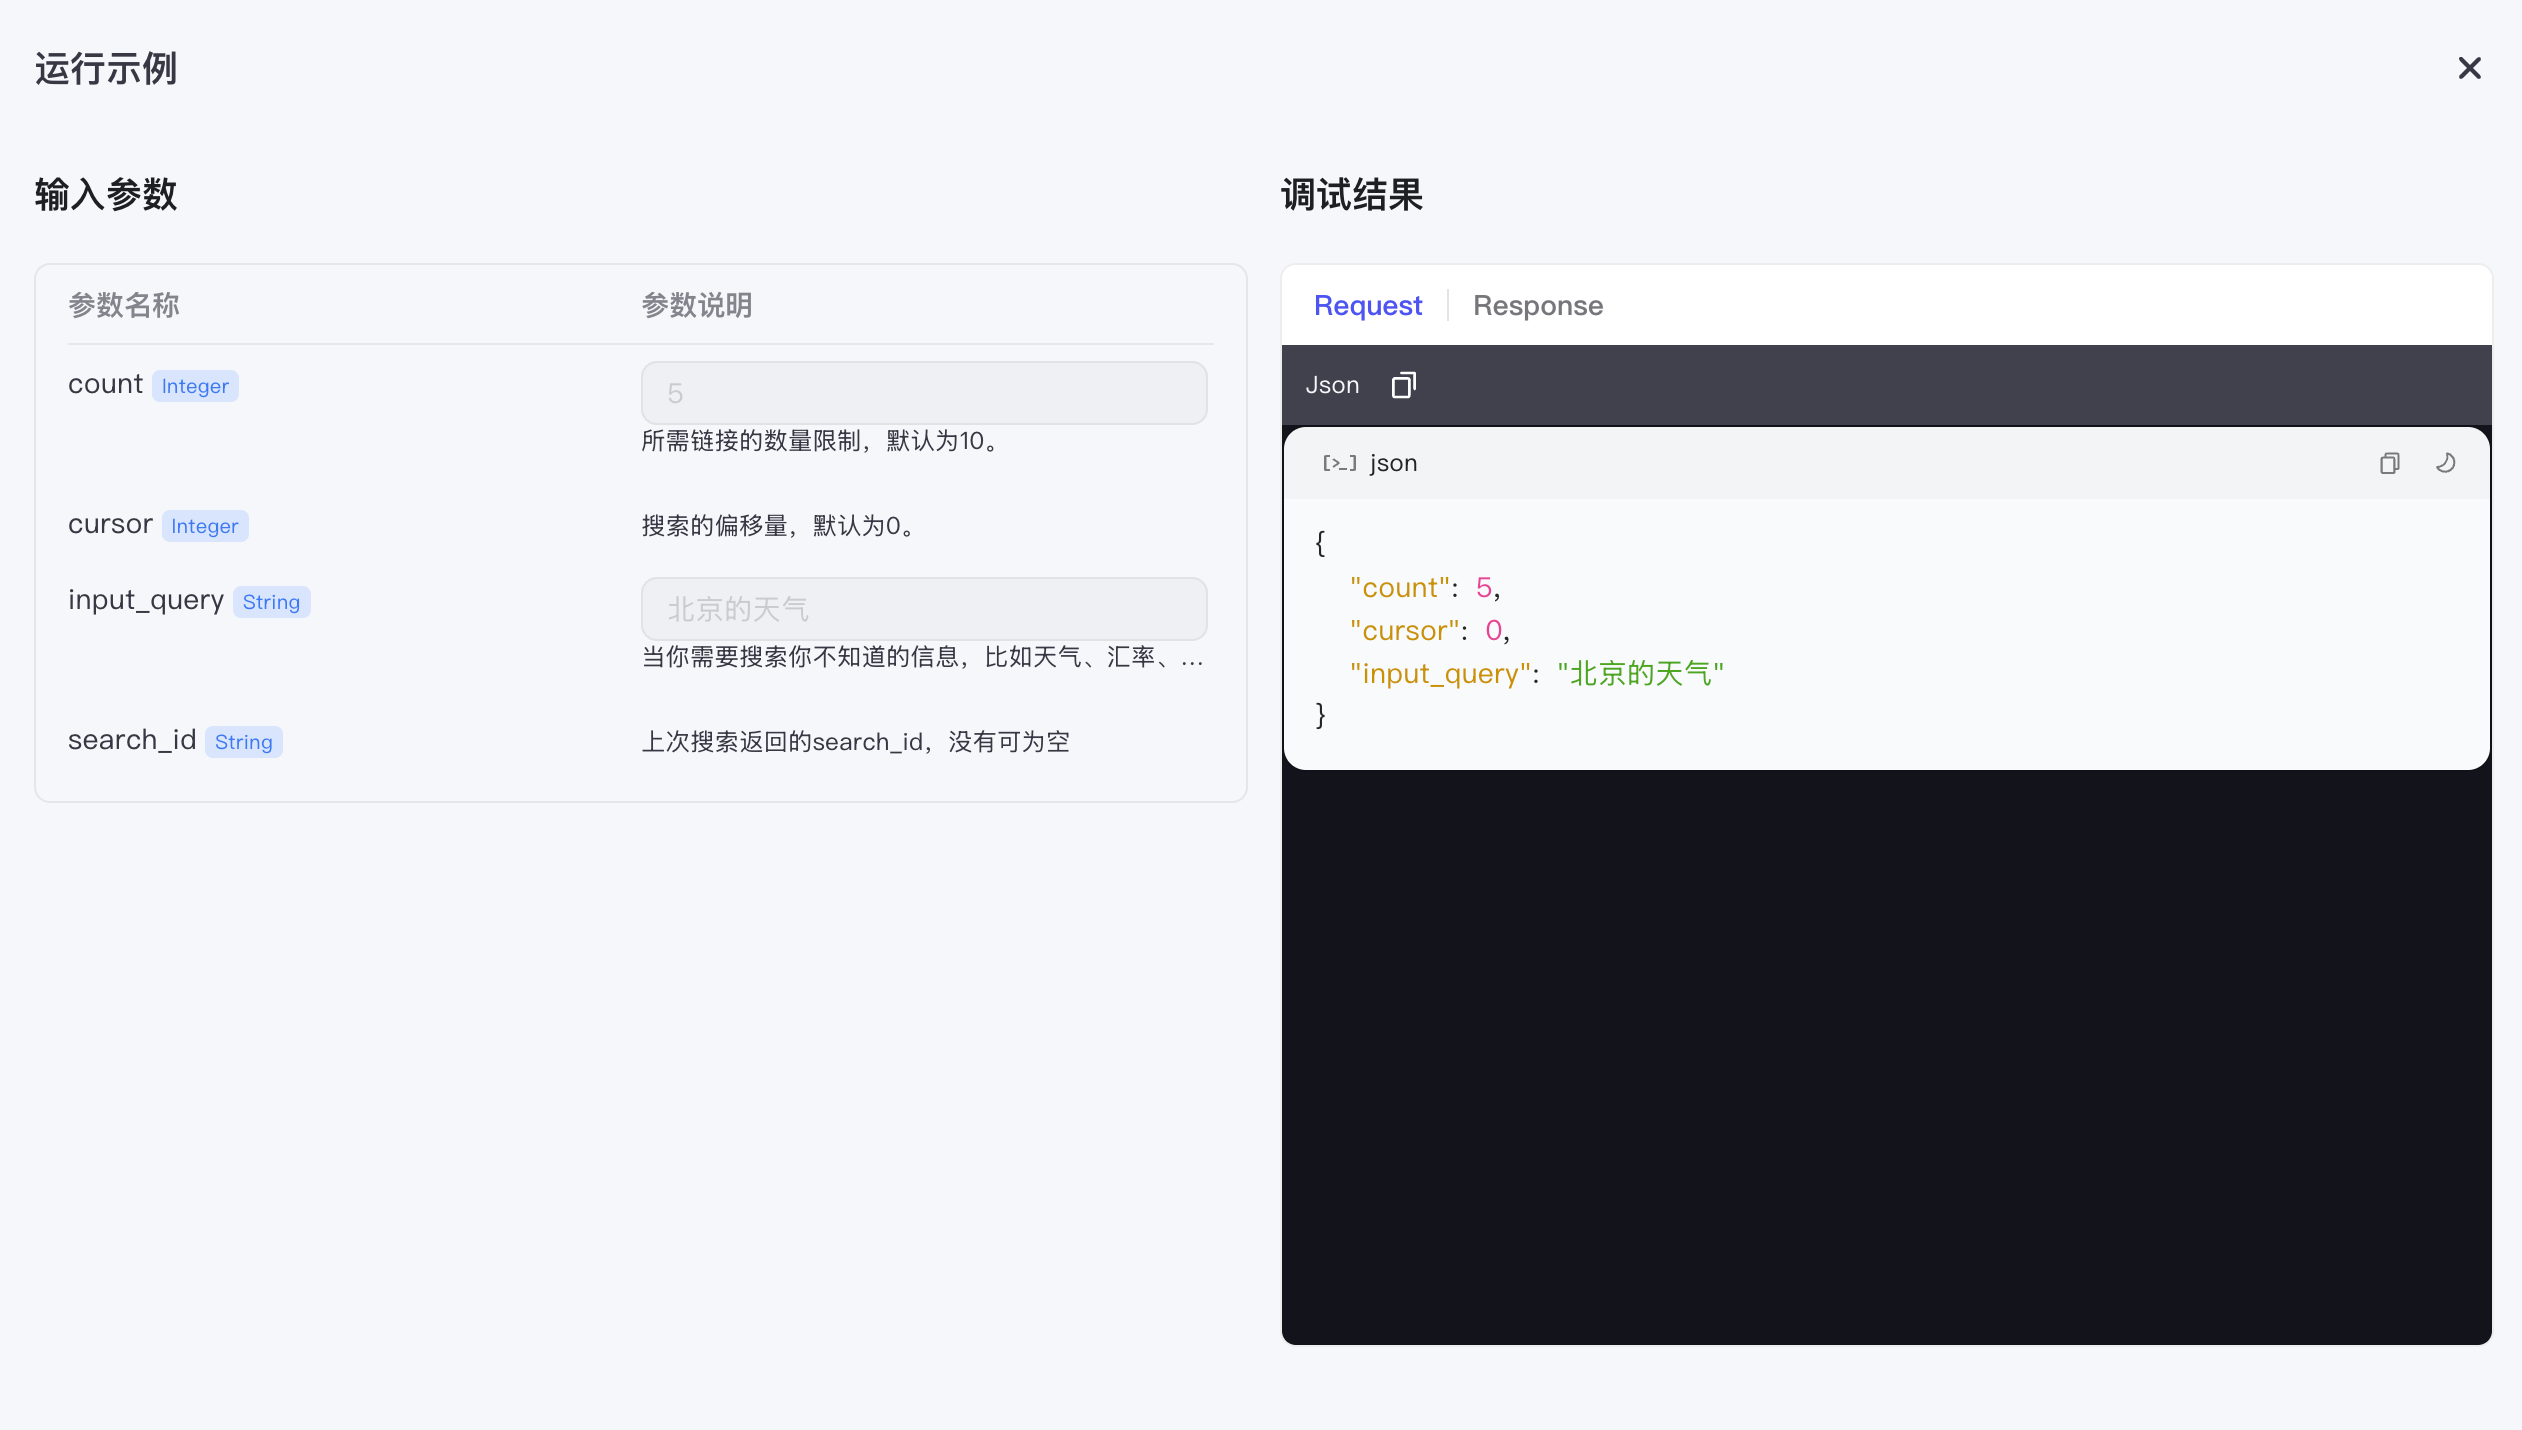Click the Json label in the dark header
Screen dimensions: 2522x1430
coord(1332,385)
